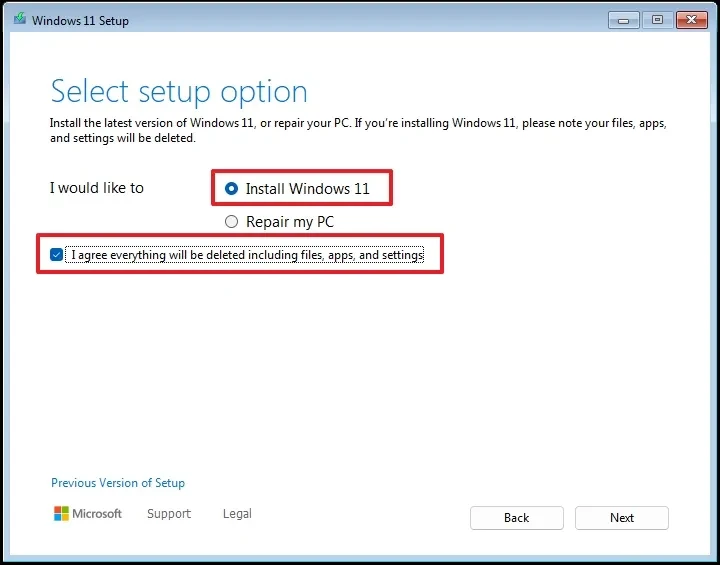The width and height of the screenshot is (720, 565).
Task: Open the Support link
Action: [x=168, y=514]
